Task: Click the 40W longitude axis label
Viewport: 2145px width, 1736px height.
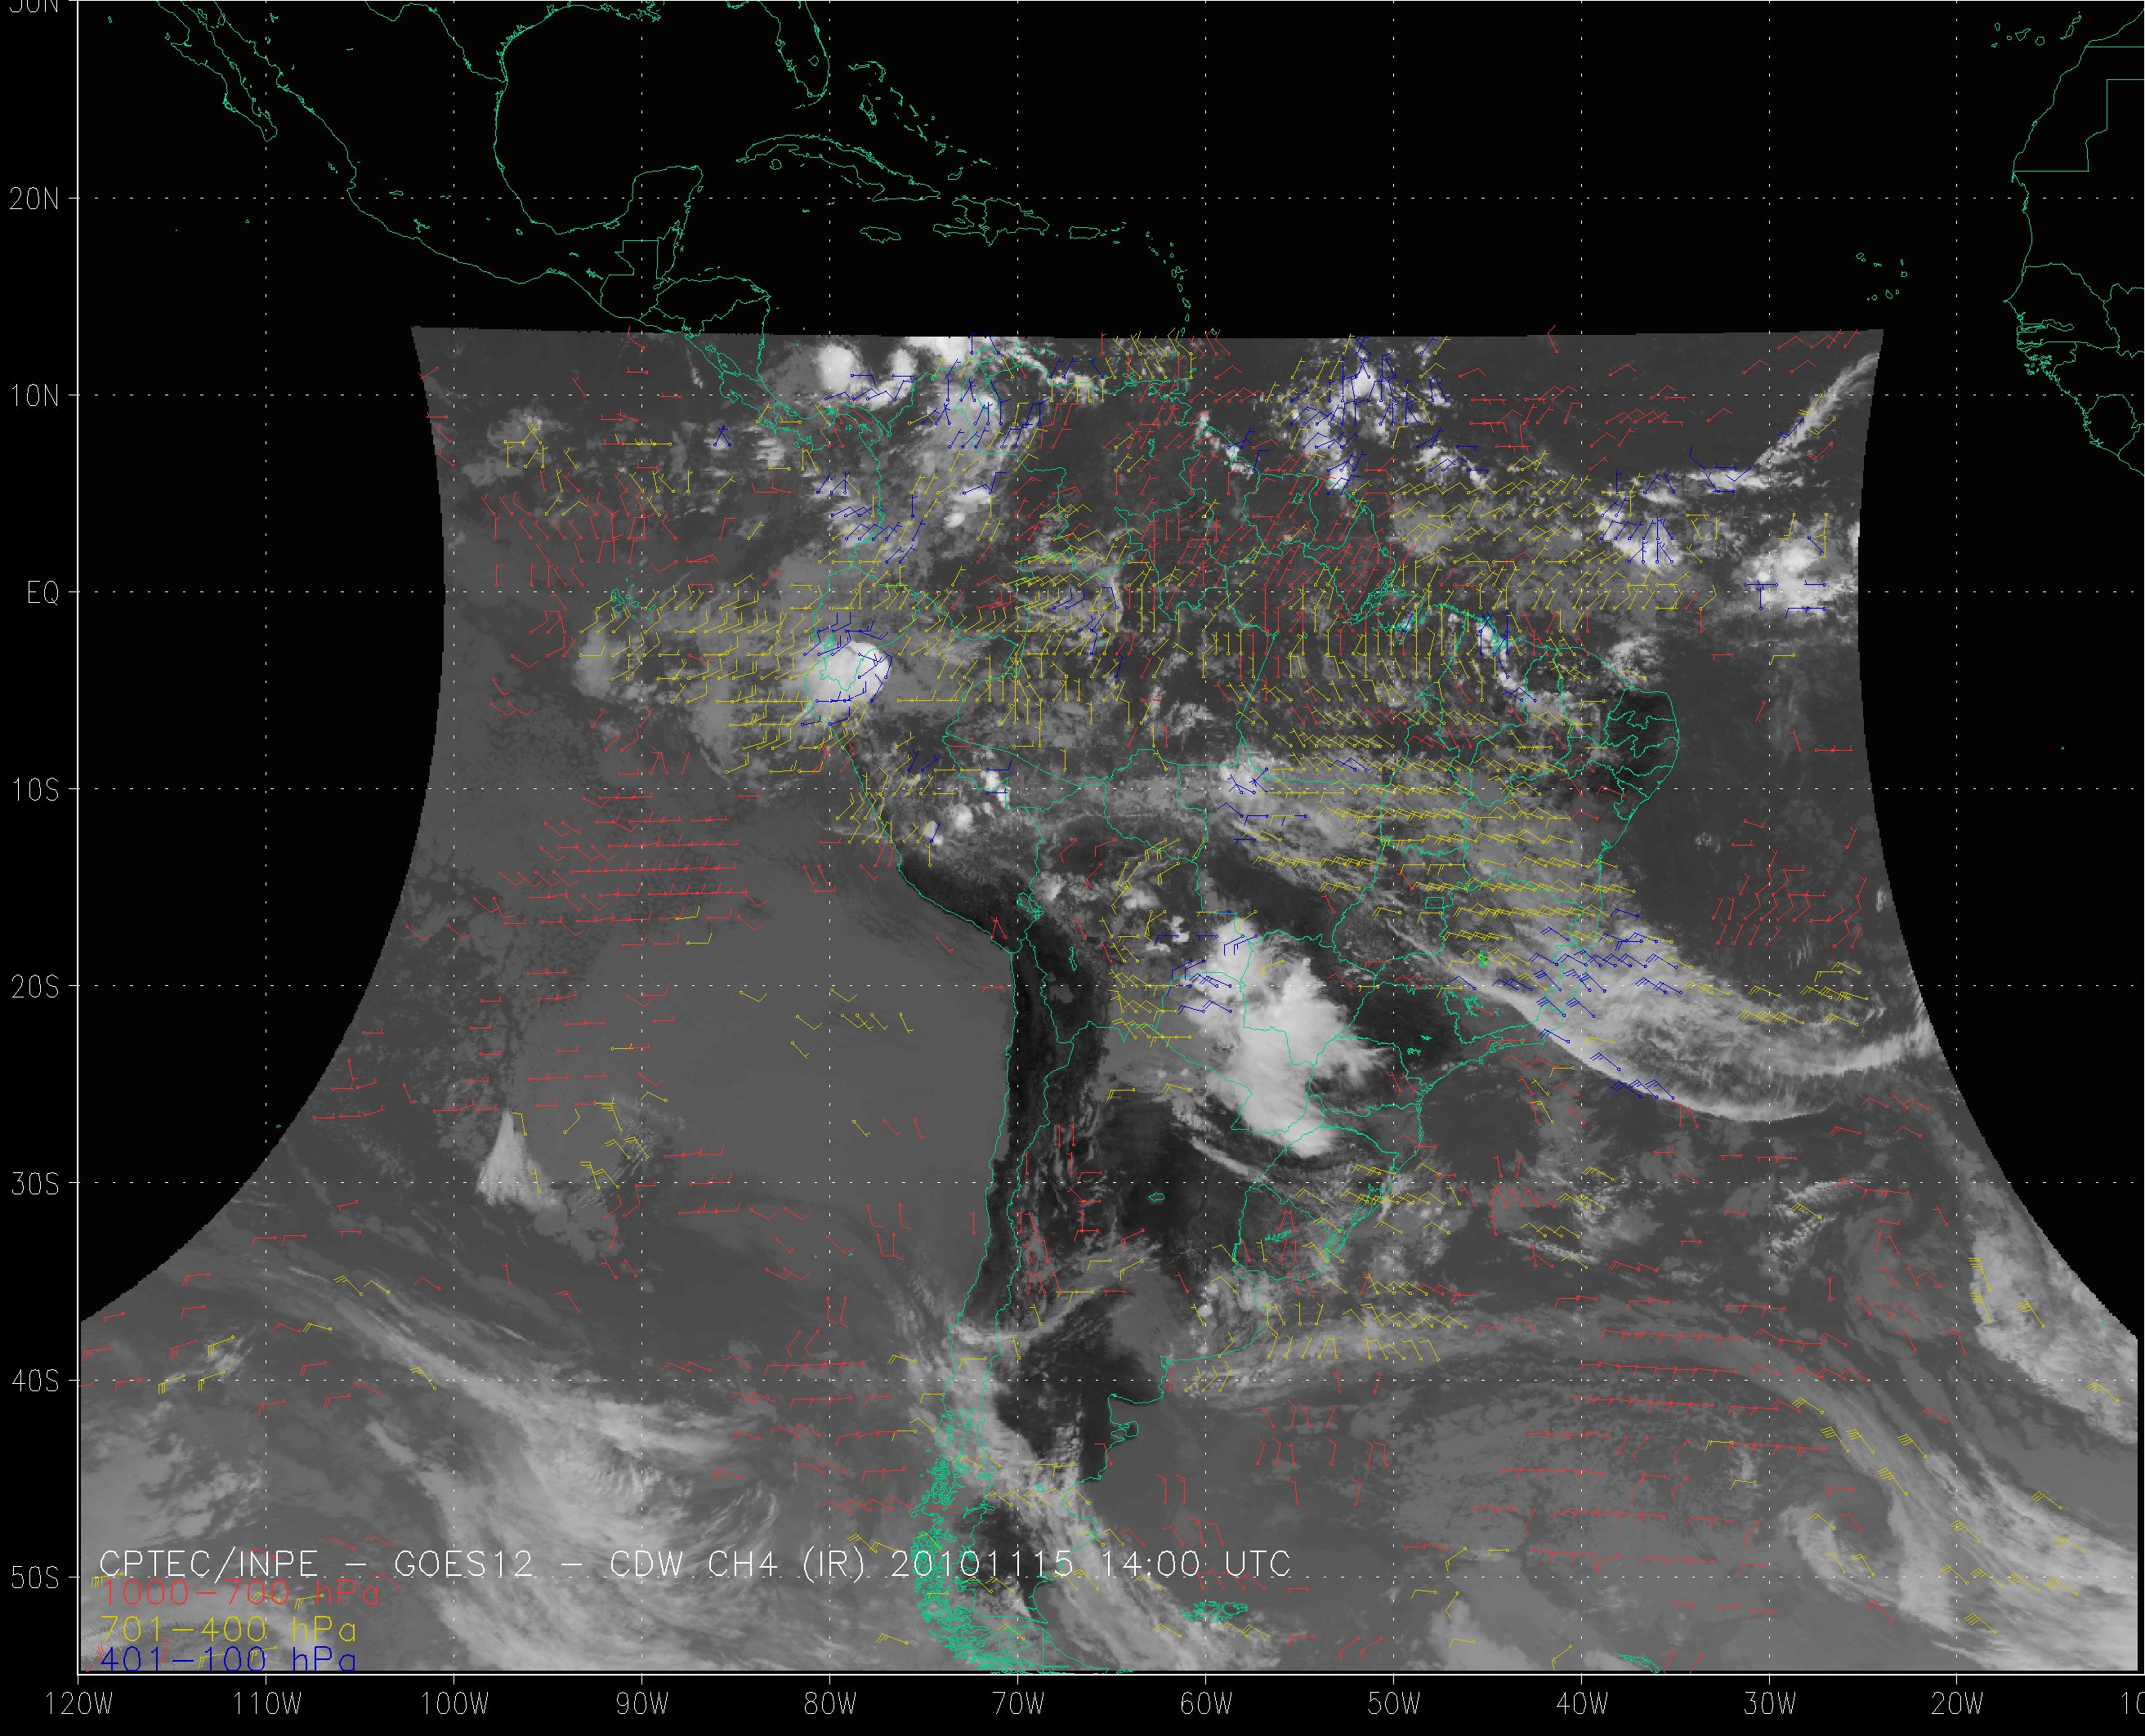Action: pos(1583,1704)
